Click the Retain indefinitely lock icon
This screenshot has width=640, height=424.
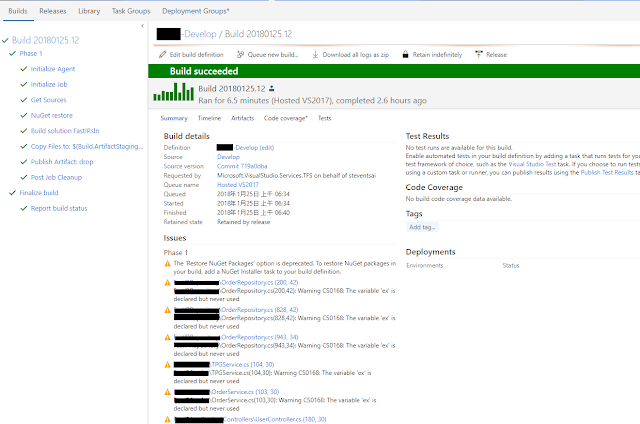click(x=405, y=54)
